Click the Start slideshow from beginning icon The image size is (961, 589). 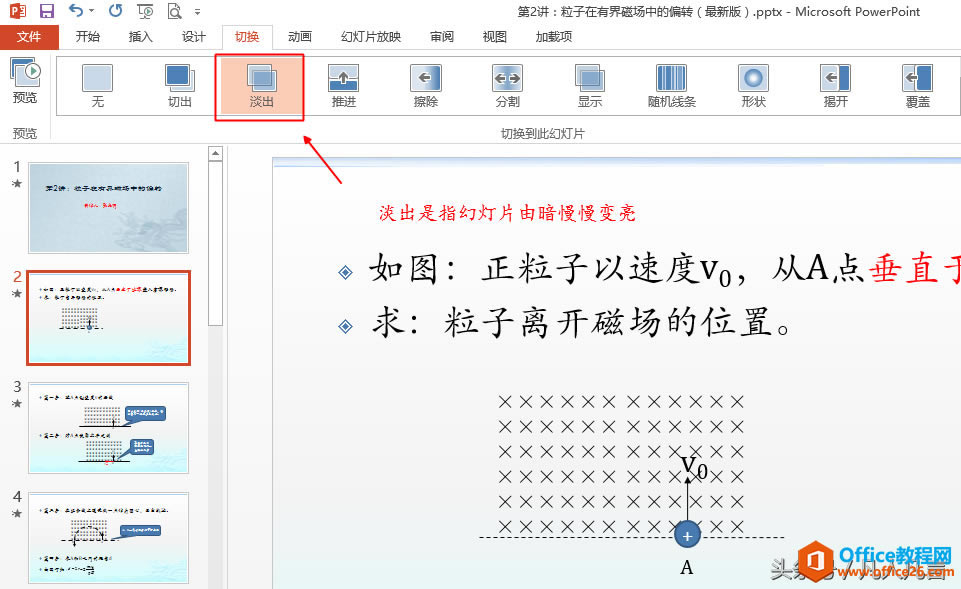click(145, 11)
